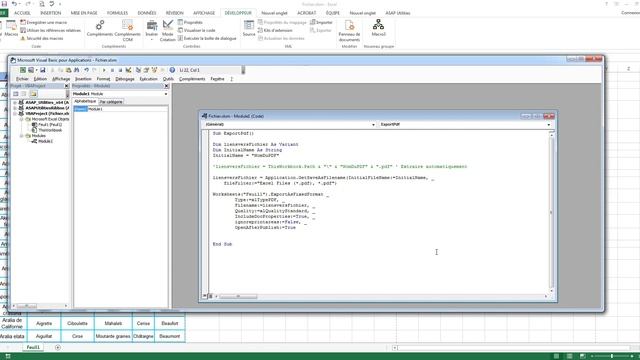Click the code window horizontal scrollbar thumb
Viewport: 640px width, 360px height.
(x=238, y=296)
